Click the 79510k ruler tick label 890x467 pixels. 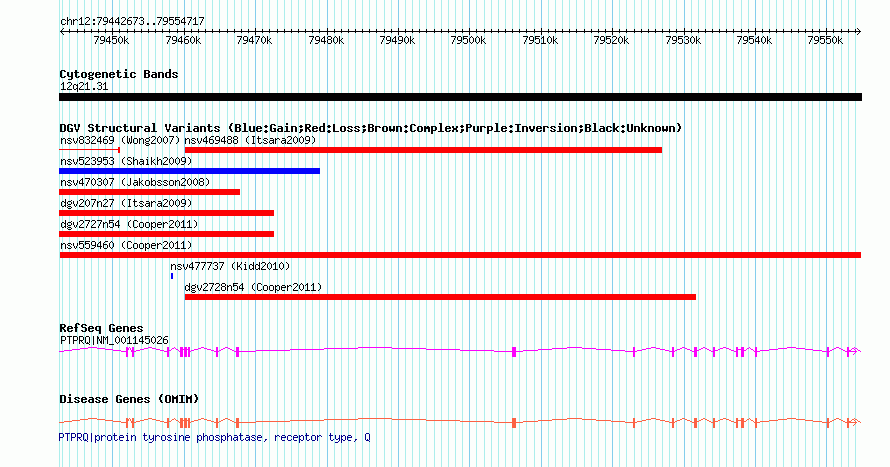click(x=540, y=40)
